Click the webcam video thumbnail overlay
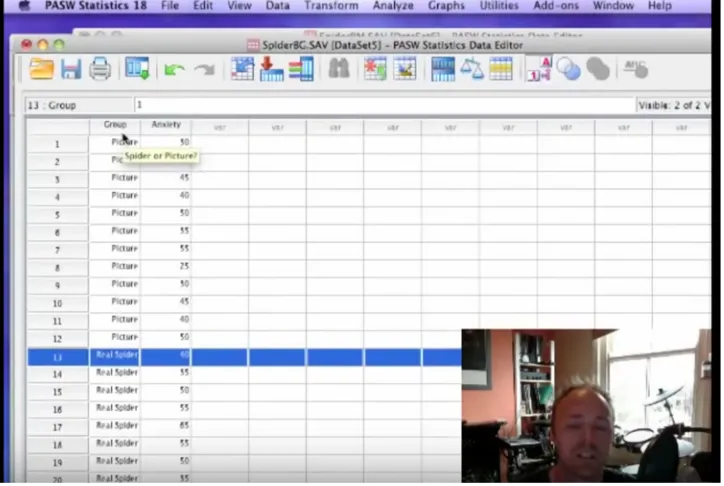The width and height of the screenshot is (724, 486). [586, 406]
